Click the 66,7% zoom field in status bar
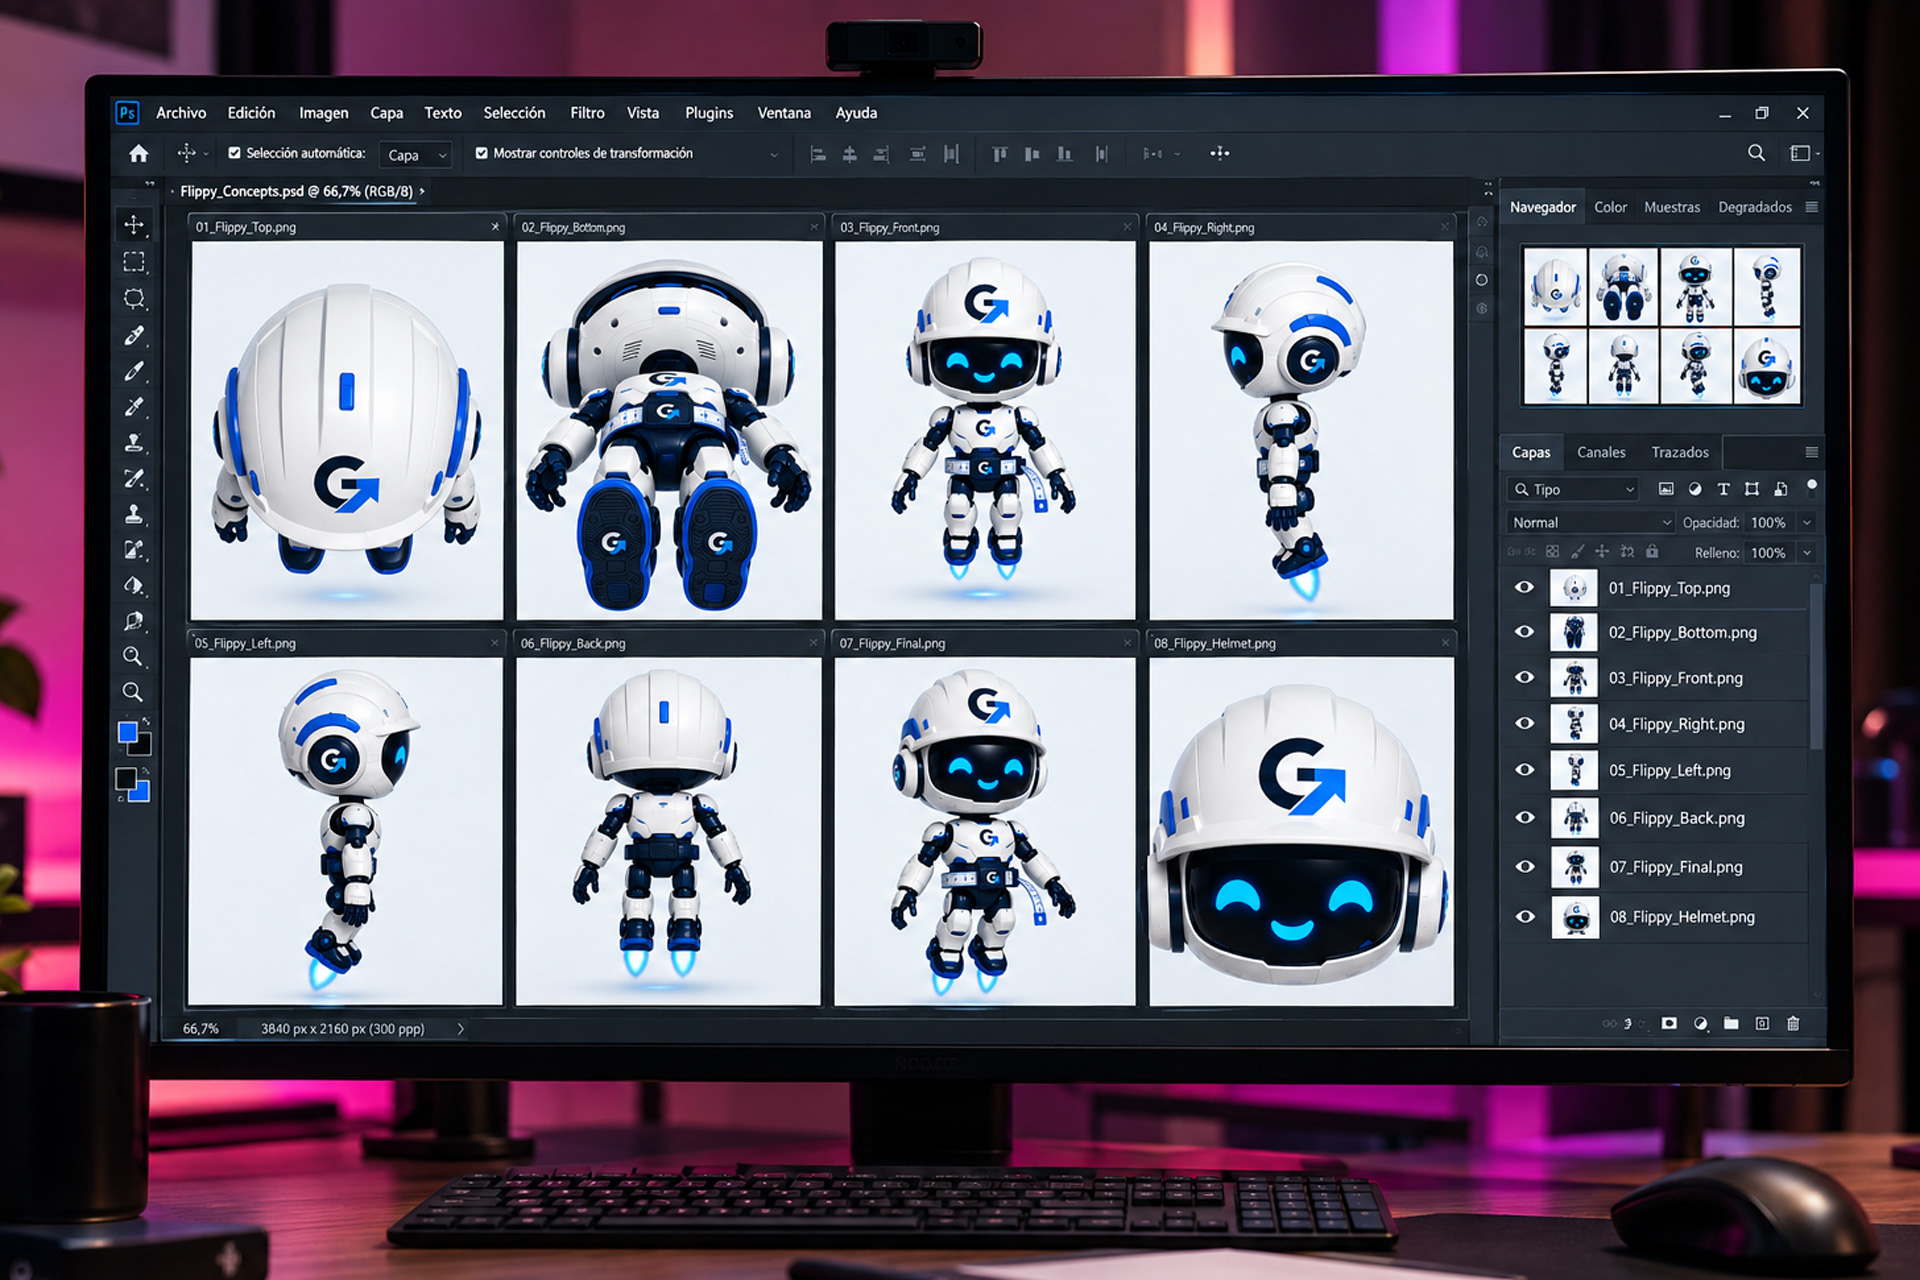Image resolution: width=1920 pixels, height=1280 pixels. (201, 1028)
